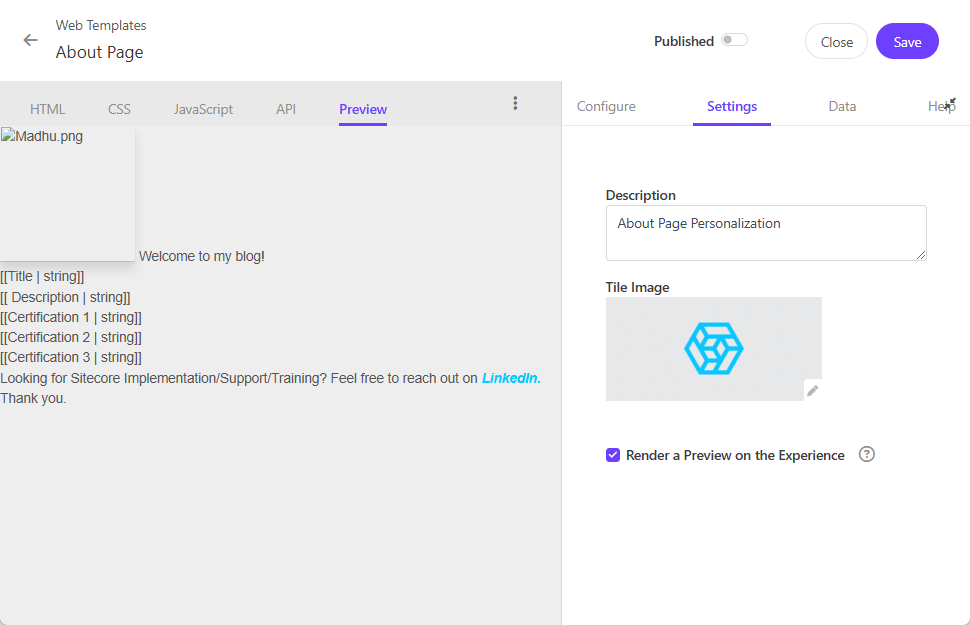The width and height of the screenshot is (970, 625).
Task: Go to the API tab
Action: 286,109
